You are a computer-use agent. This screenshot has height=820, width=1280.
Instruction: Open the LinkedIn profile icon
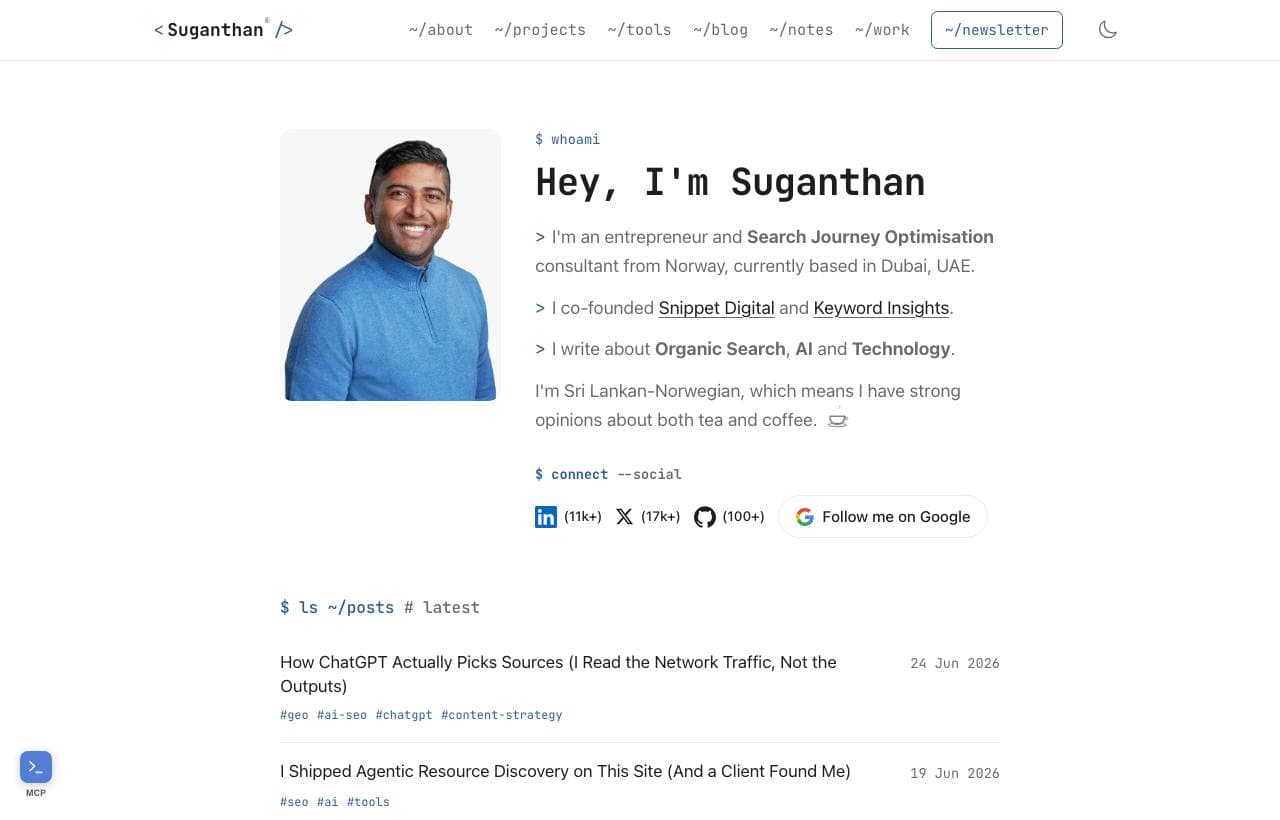[x=546, y=517]
